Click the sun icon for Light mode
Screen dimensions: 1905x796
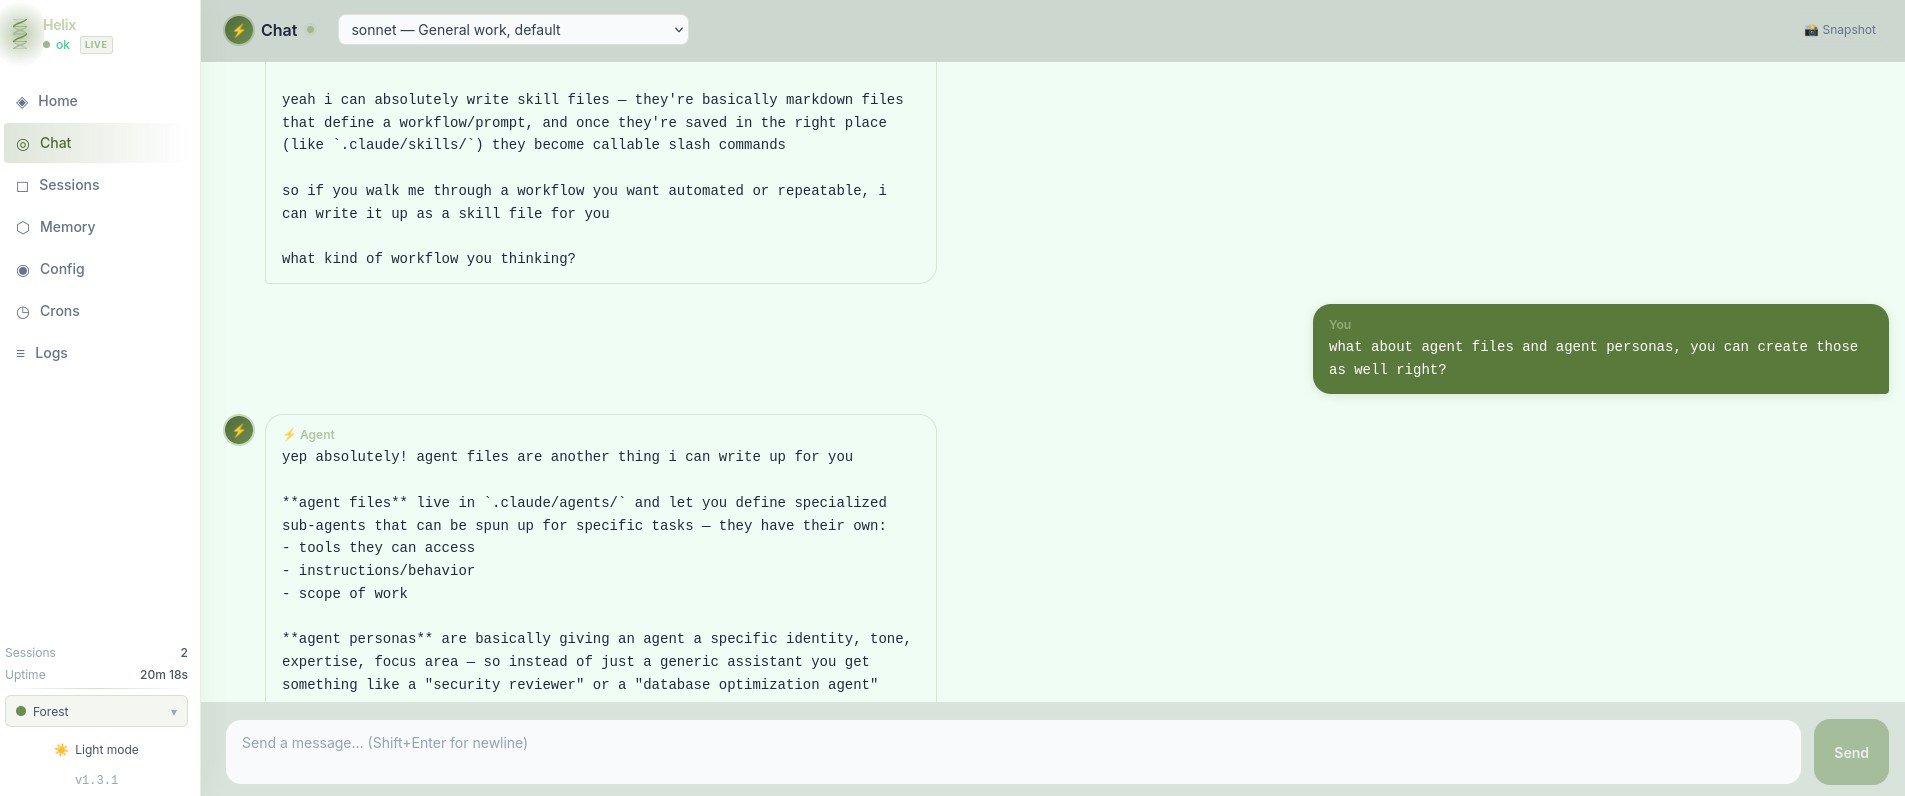point(62,750)
